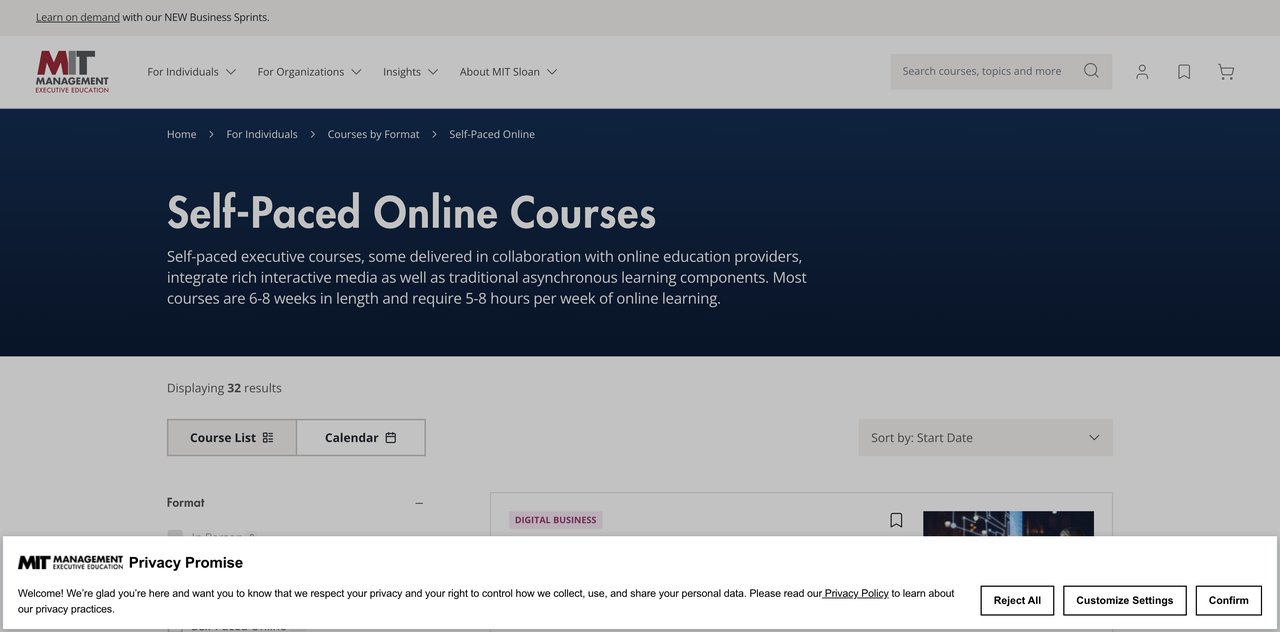The height and width of the screenshot is (632, 1280).
Task: Open the search magnifier icon
Action: (1091, 71)
